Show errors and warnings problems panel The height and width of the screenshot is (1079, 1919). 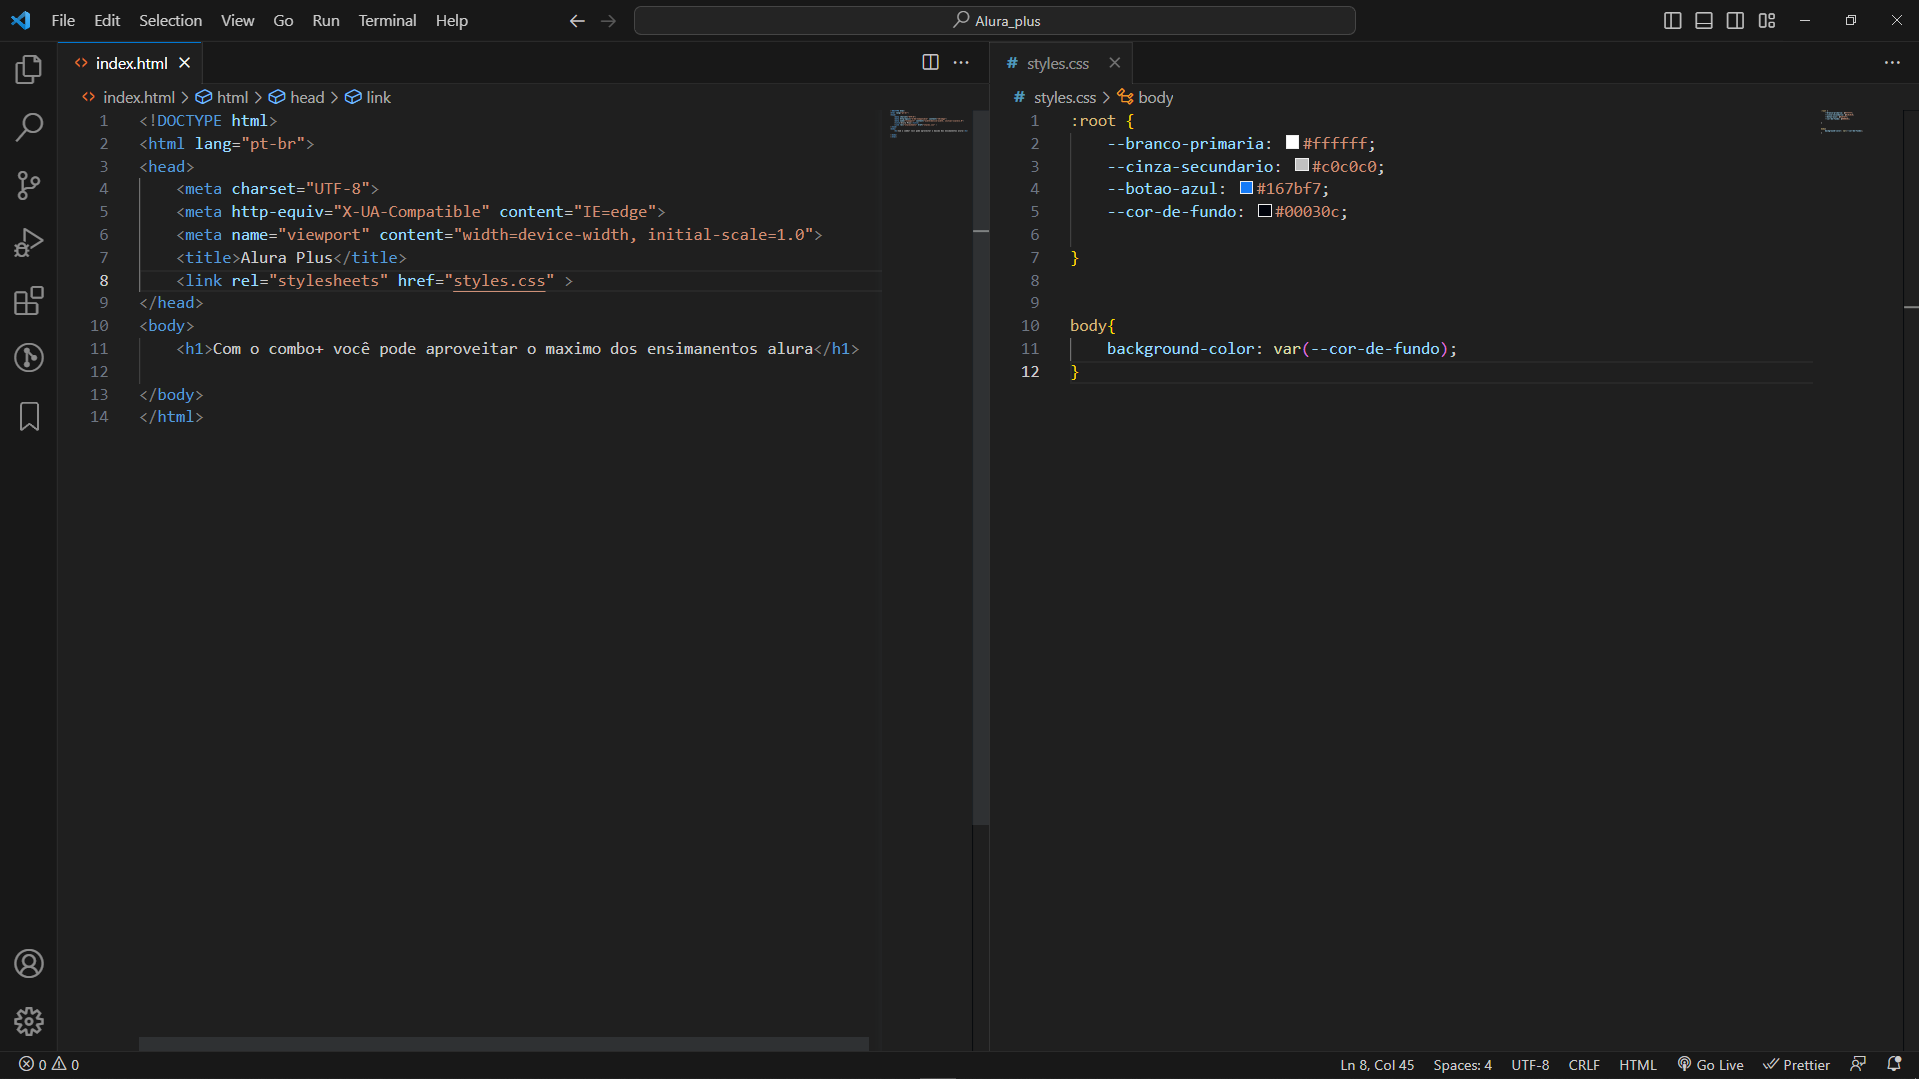(x=49, y=1065)
